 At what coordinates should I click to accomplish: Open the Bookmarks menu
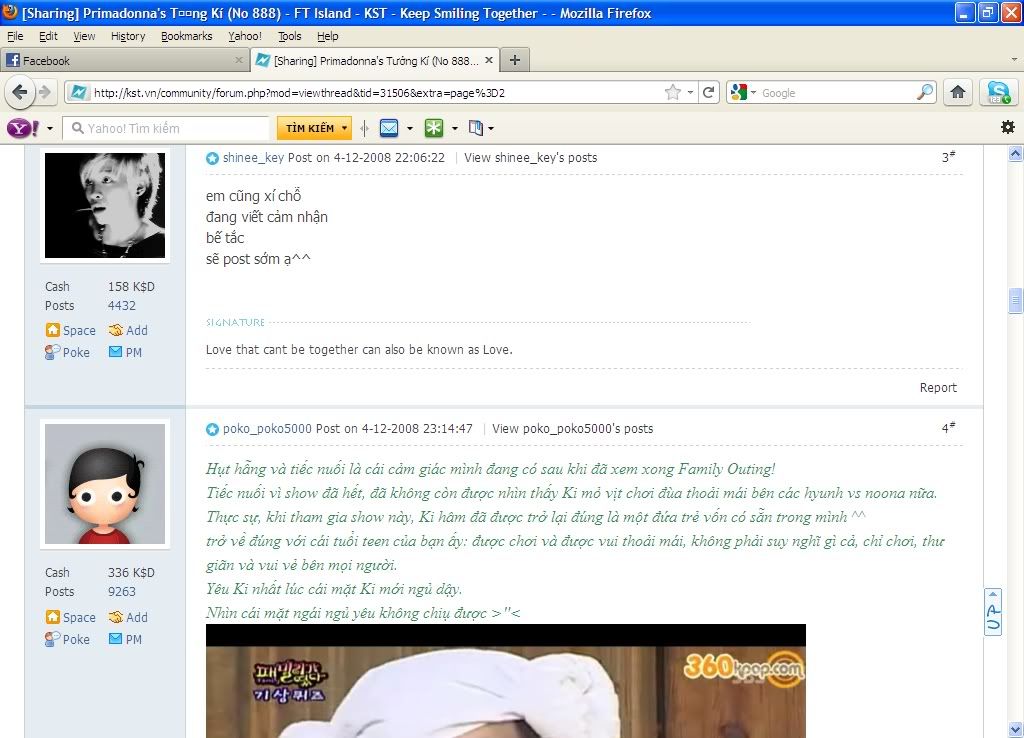tap(187, 36)
